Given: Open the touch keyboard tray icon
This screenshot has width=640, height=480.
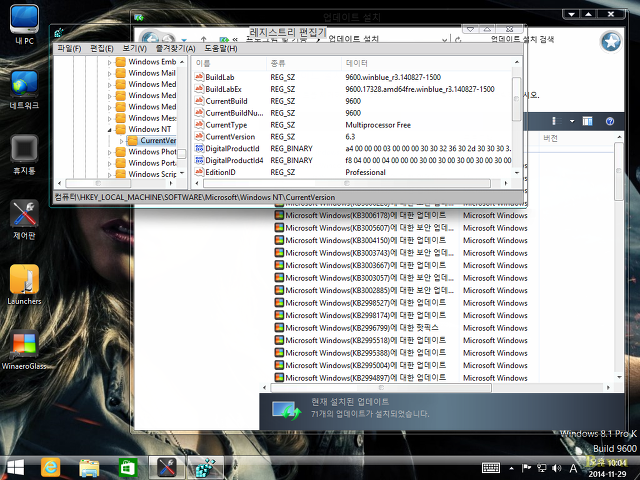Looking at the screenshot, I should pyautogui.click(x=491, y=468).
